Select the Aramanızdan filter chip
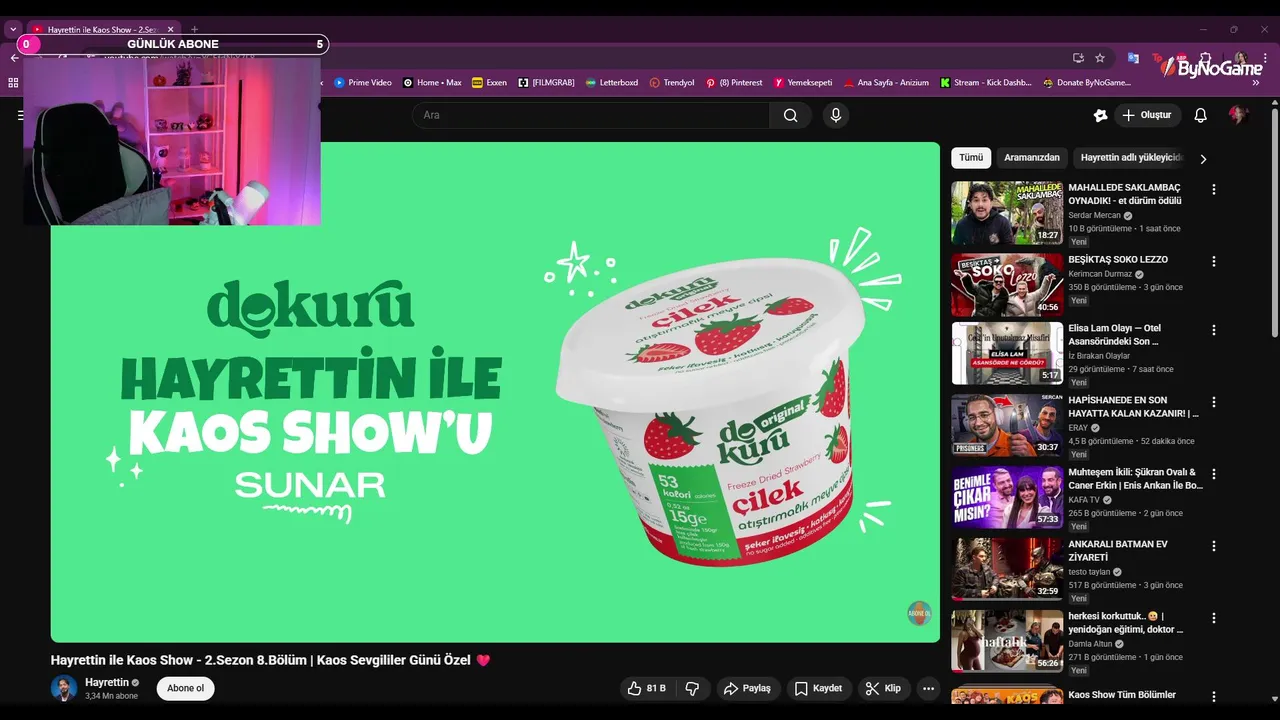Image resolution: width=1280 pixels, height=720 pixels. (x=1032, y=158)
